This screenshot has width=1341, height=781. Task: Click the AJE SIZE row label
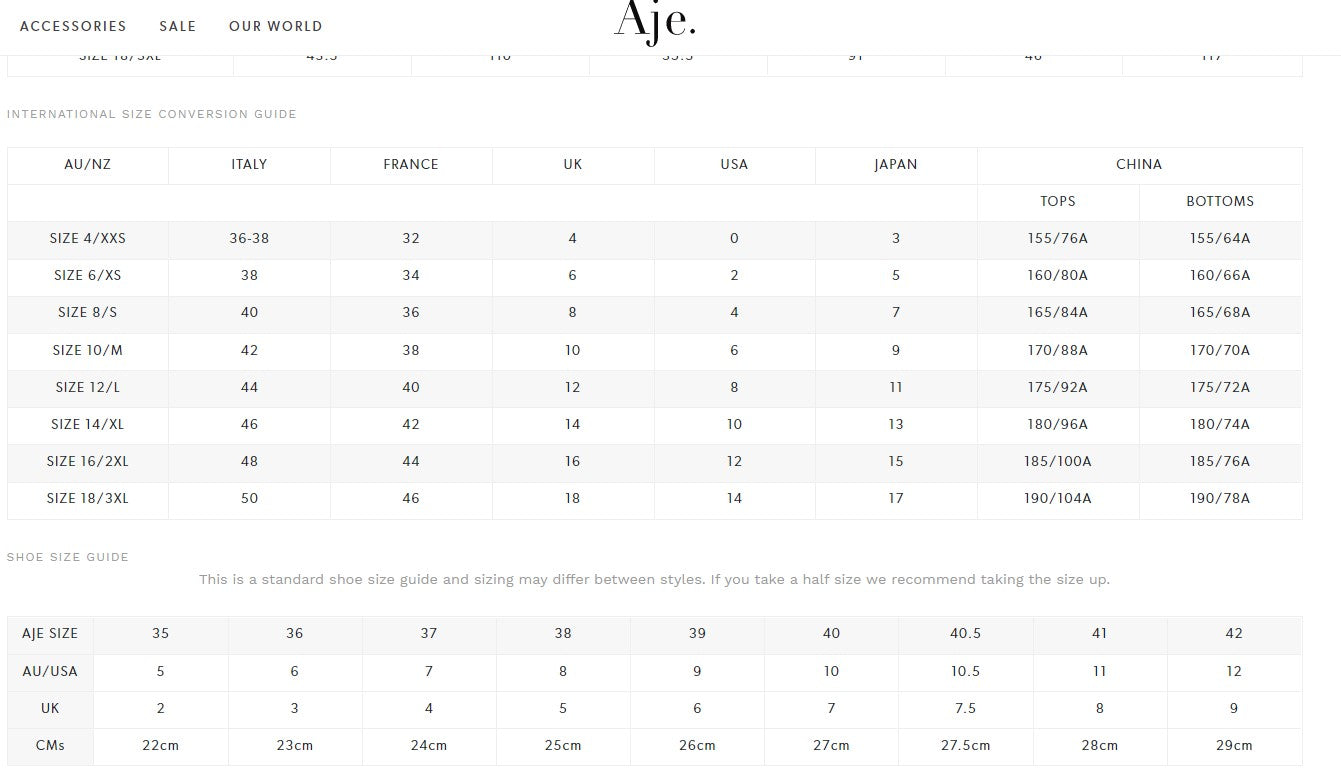(x=50, y=634)
